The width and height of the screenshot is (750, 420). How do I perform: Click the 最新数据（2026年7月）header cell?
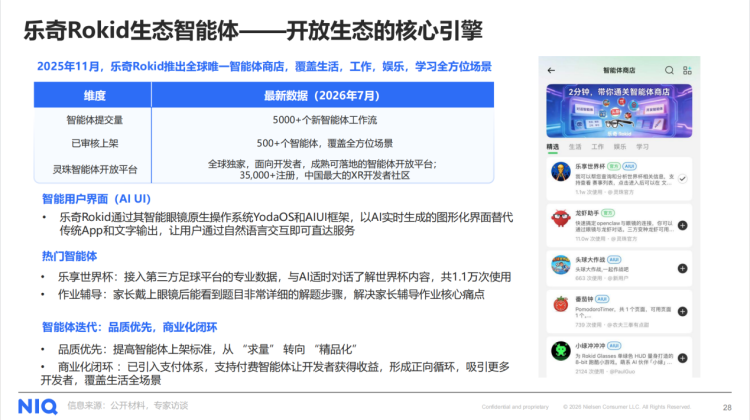pos(322,95)
